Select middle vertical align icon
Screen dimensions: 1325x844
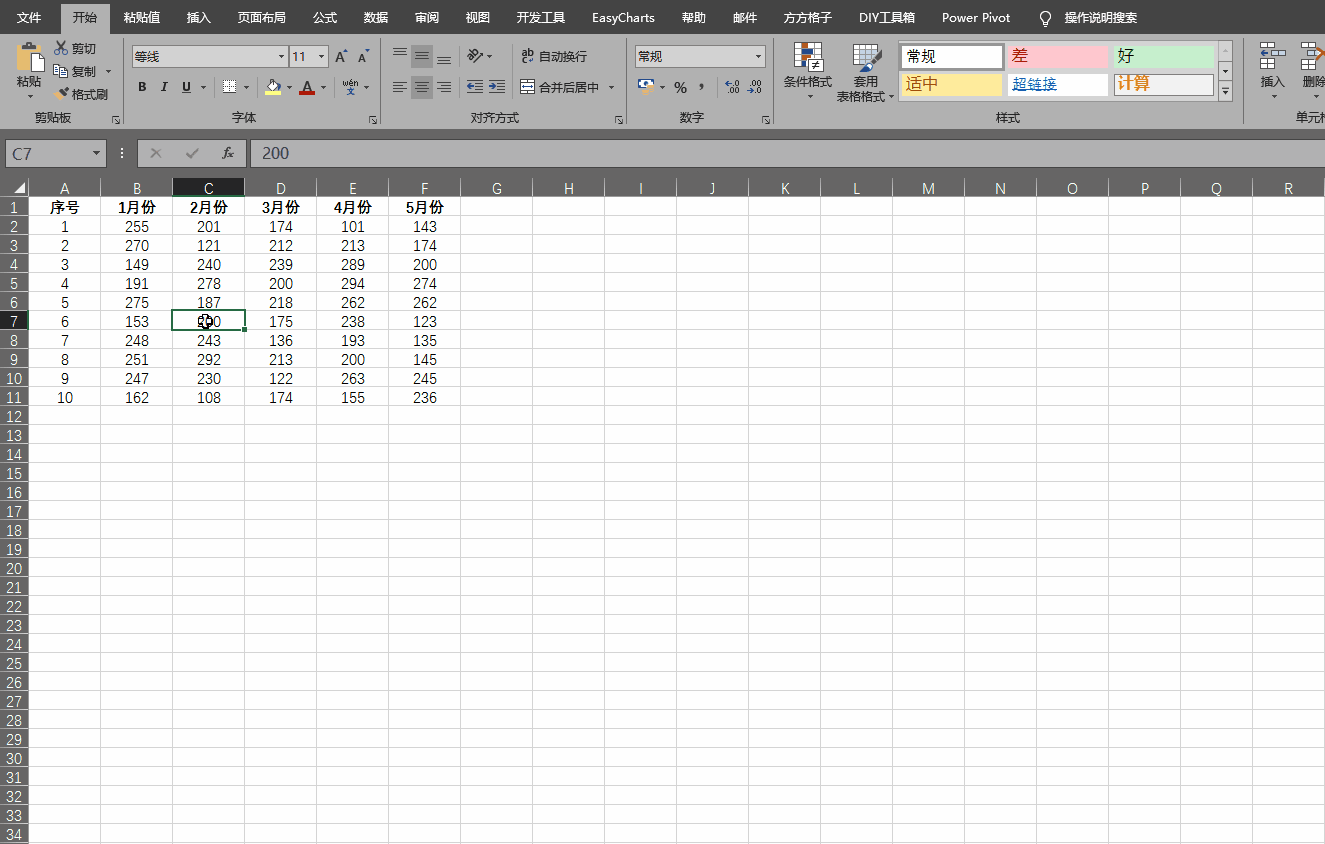click(x=422, y=56)
